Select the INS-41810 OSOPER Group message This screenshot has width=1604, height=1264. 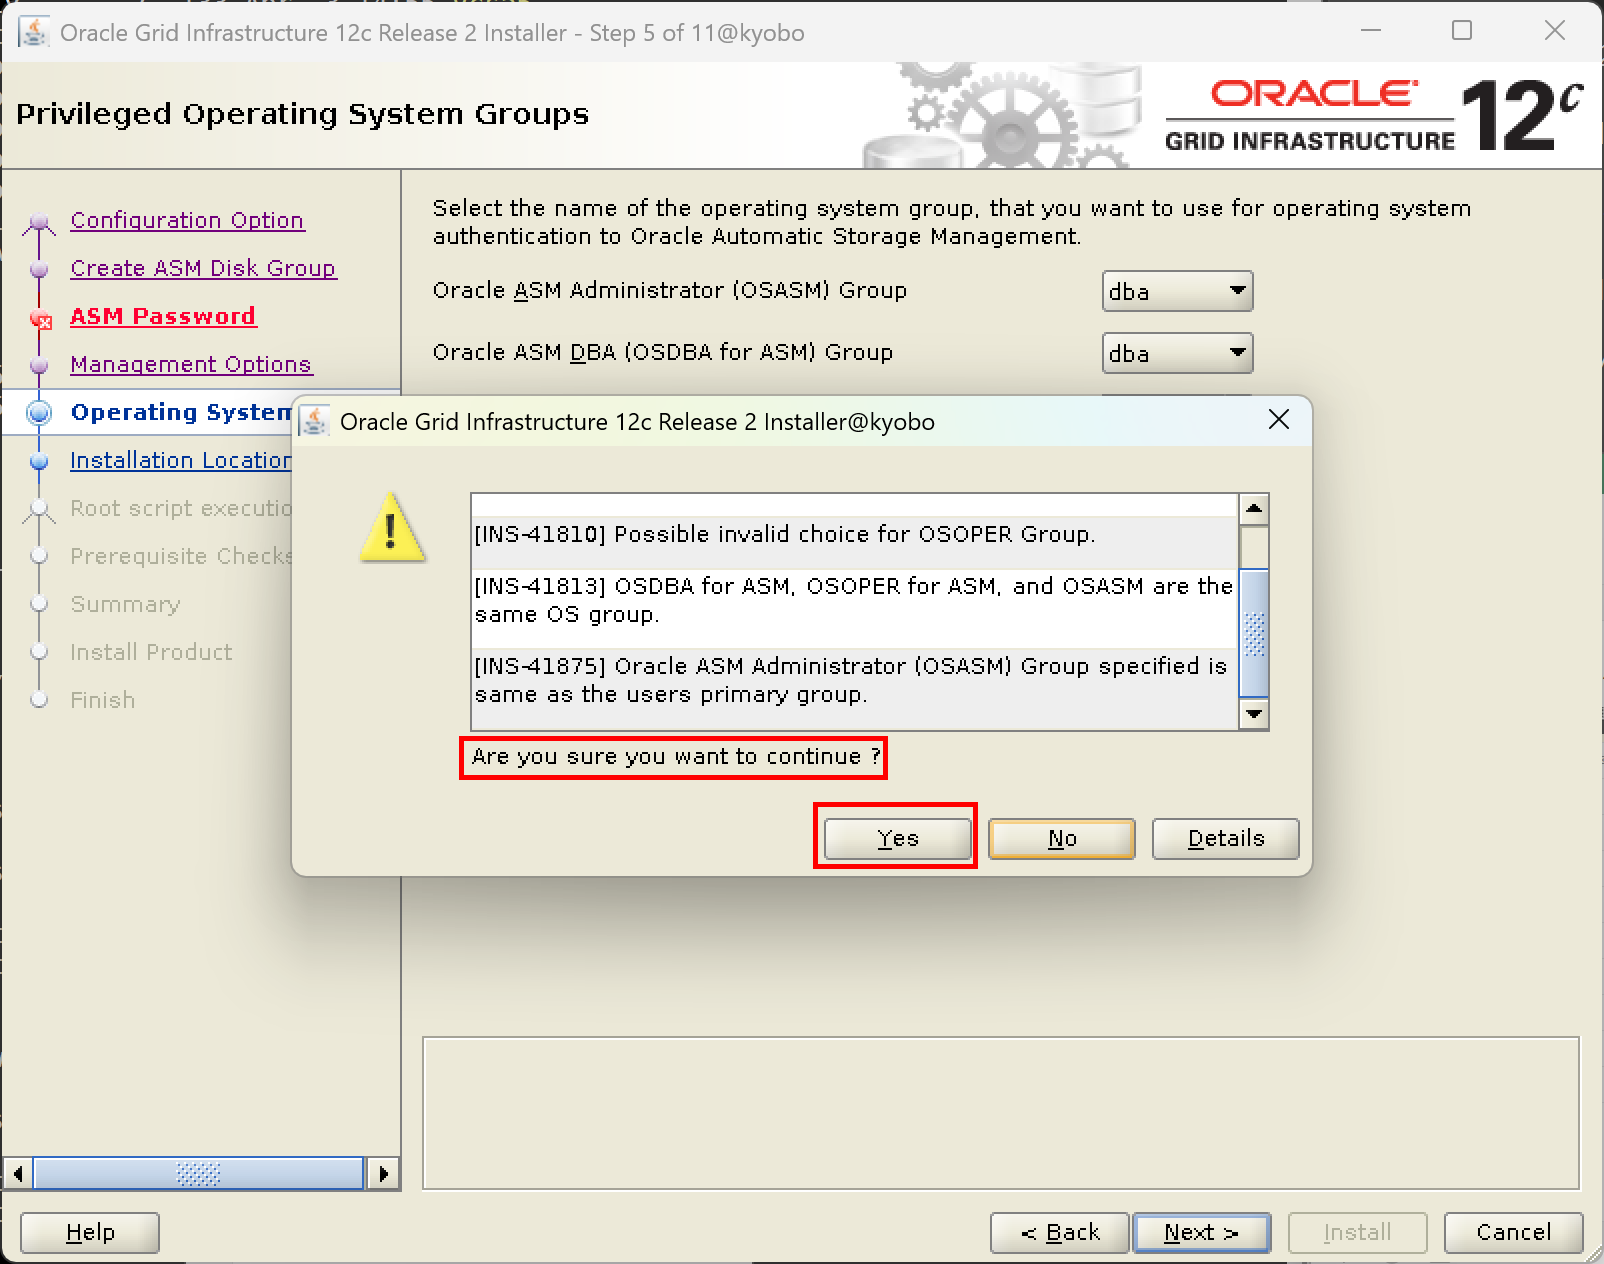point(854,534)
